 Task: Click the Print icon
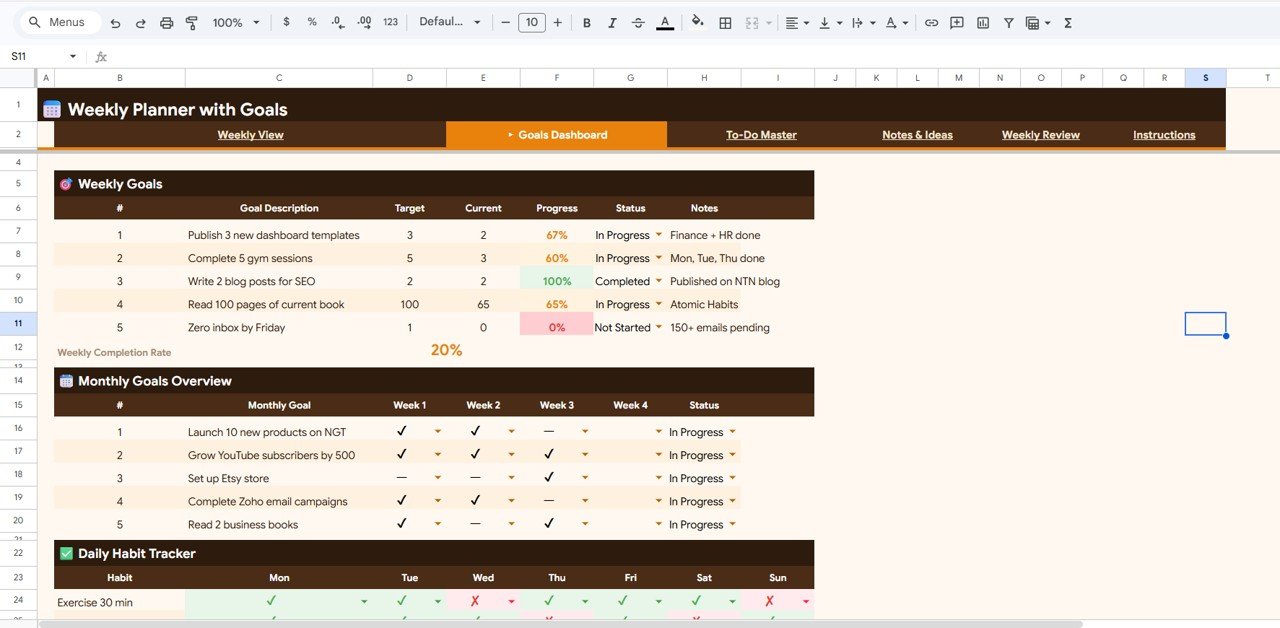(x=166, y=23)
